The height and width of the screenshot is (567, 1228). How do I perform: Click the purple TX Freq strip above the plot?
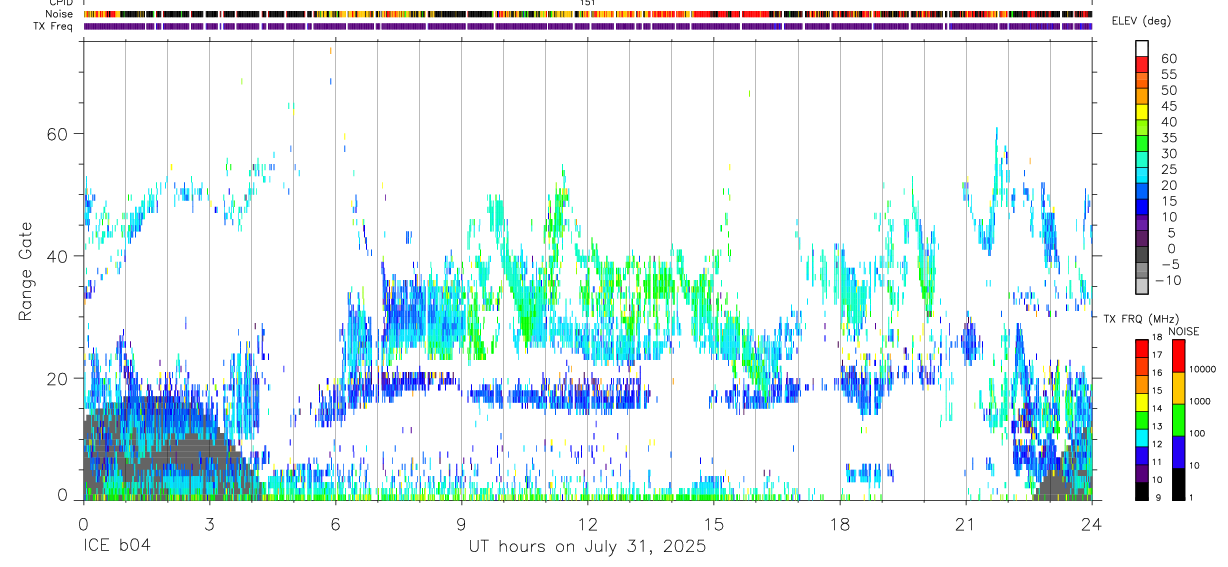(x=588, y=26)
